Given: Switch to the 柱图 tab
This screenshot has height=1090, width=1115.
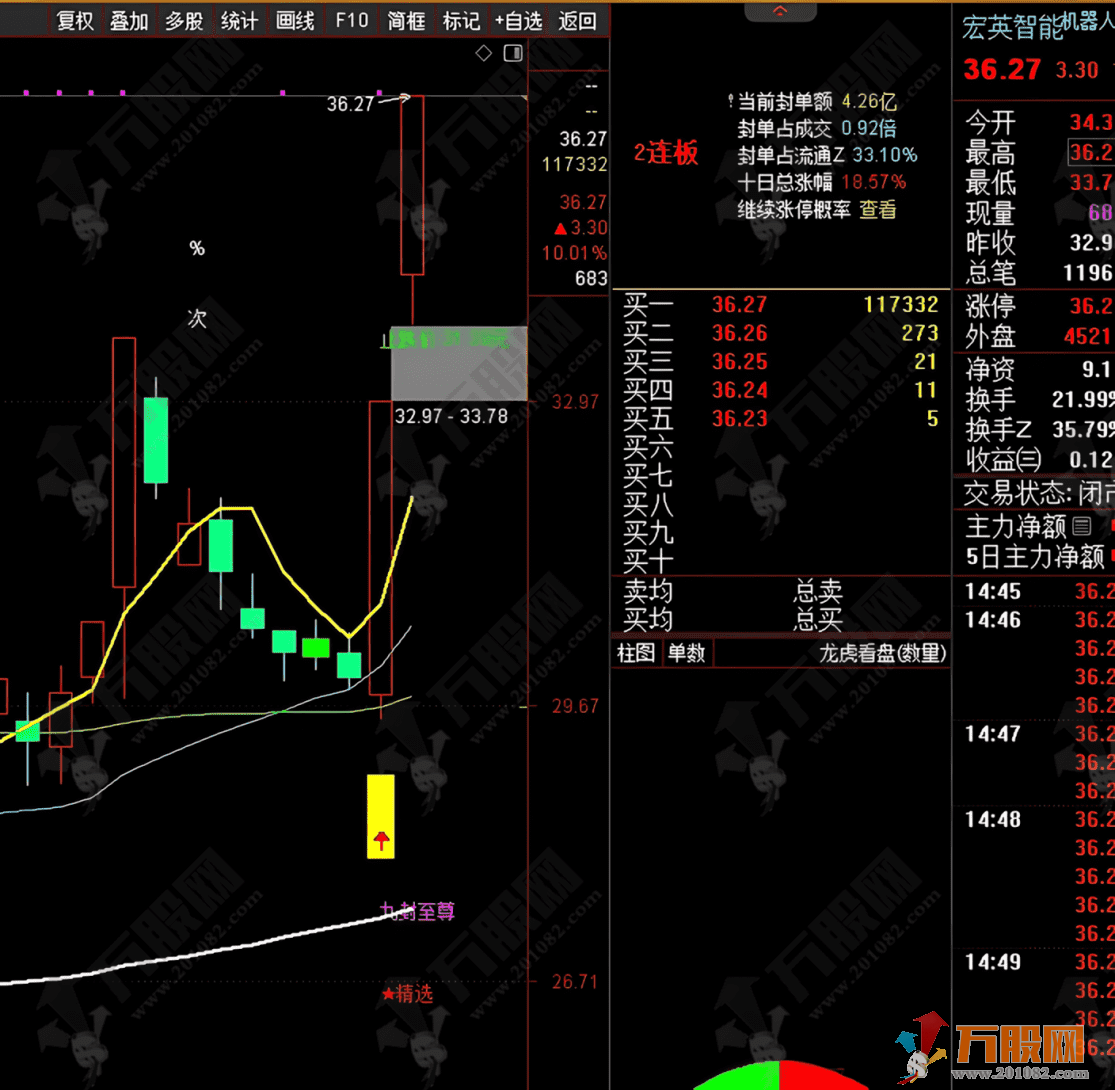Looking at the screenshot, I should [x=635, y=651].
